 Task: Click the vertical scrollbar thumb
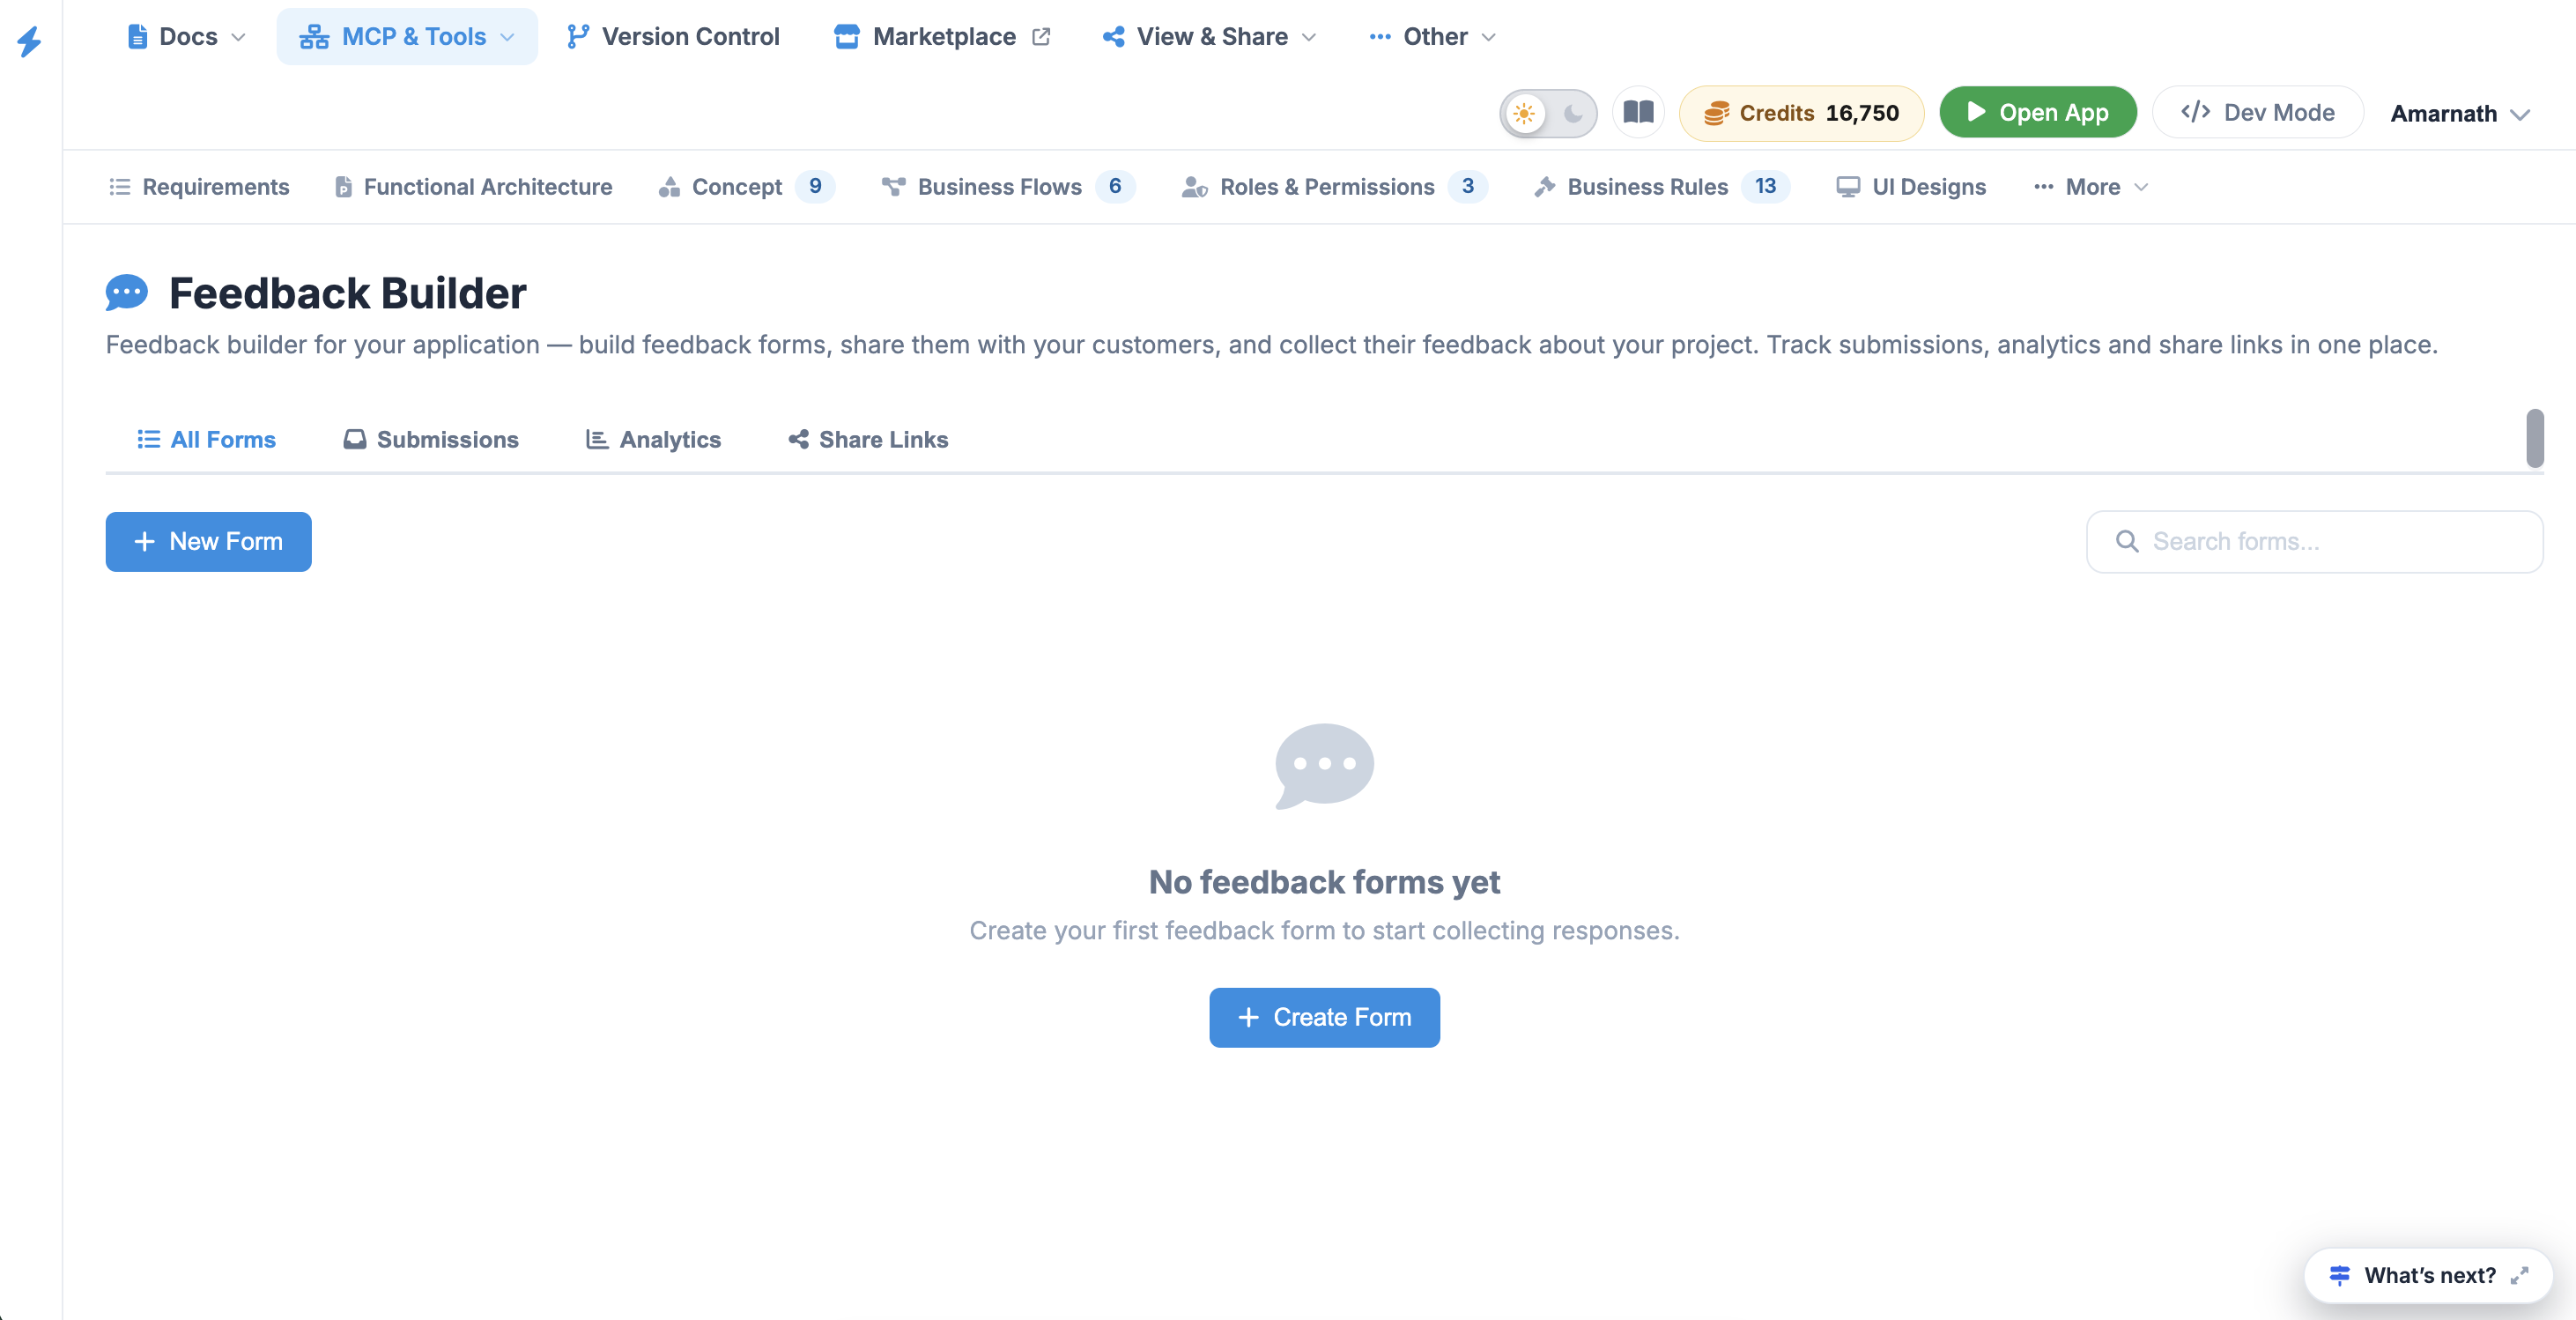point(2535,438)
